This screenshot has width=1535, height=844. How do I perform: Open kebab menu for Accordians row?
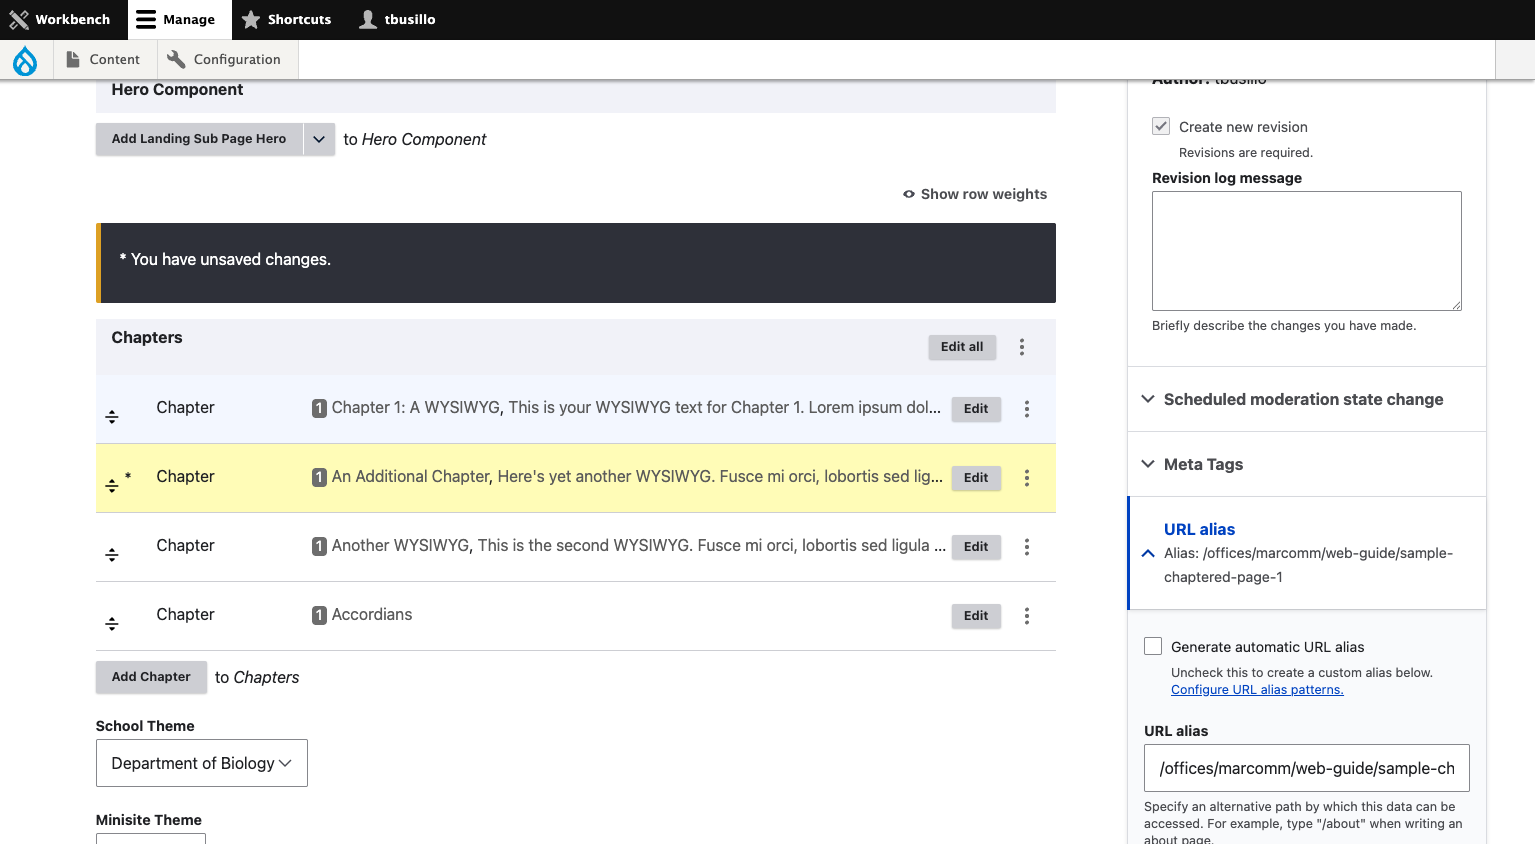1027,616
